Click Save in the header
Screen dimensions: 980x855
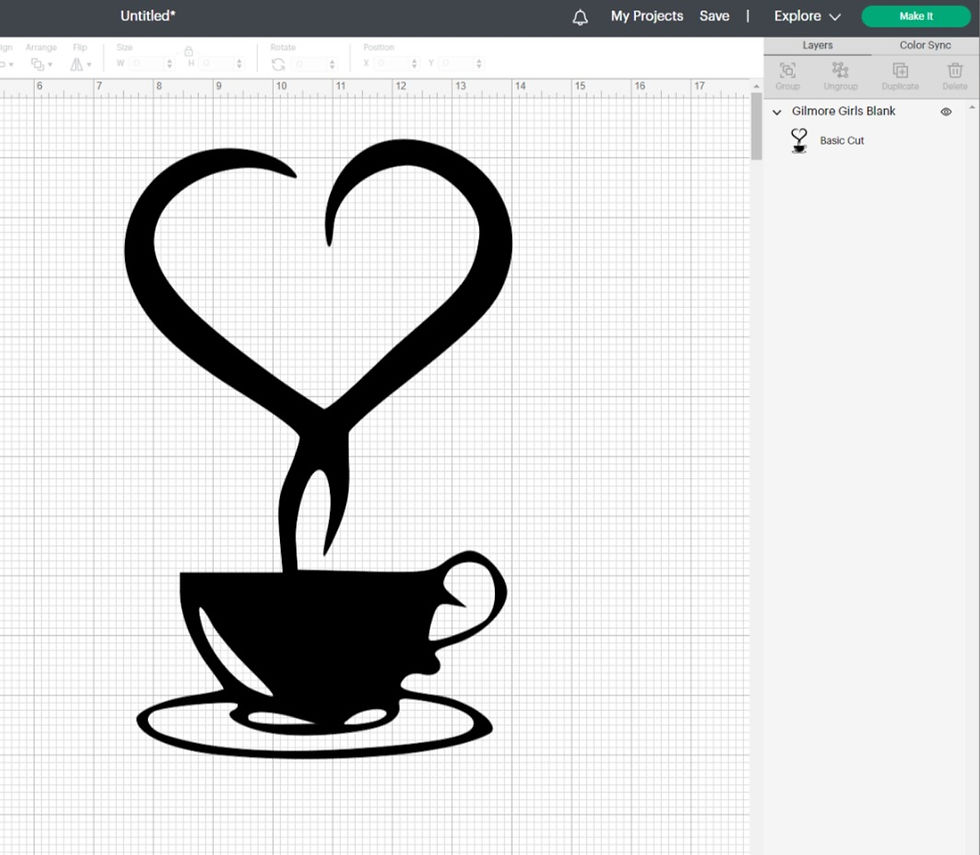coord(714,16)
